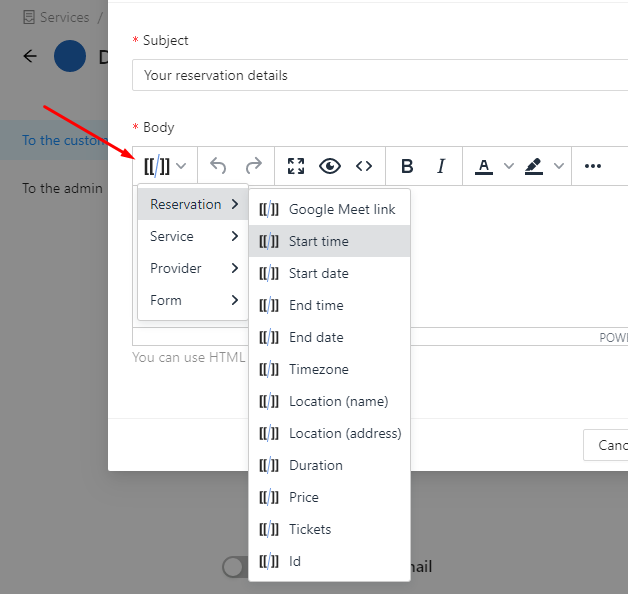This screenshot has height=594, width=628.
Task: Go back with the arrow button
Action: coord(30,56)
